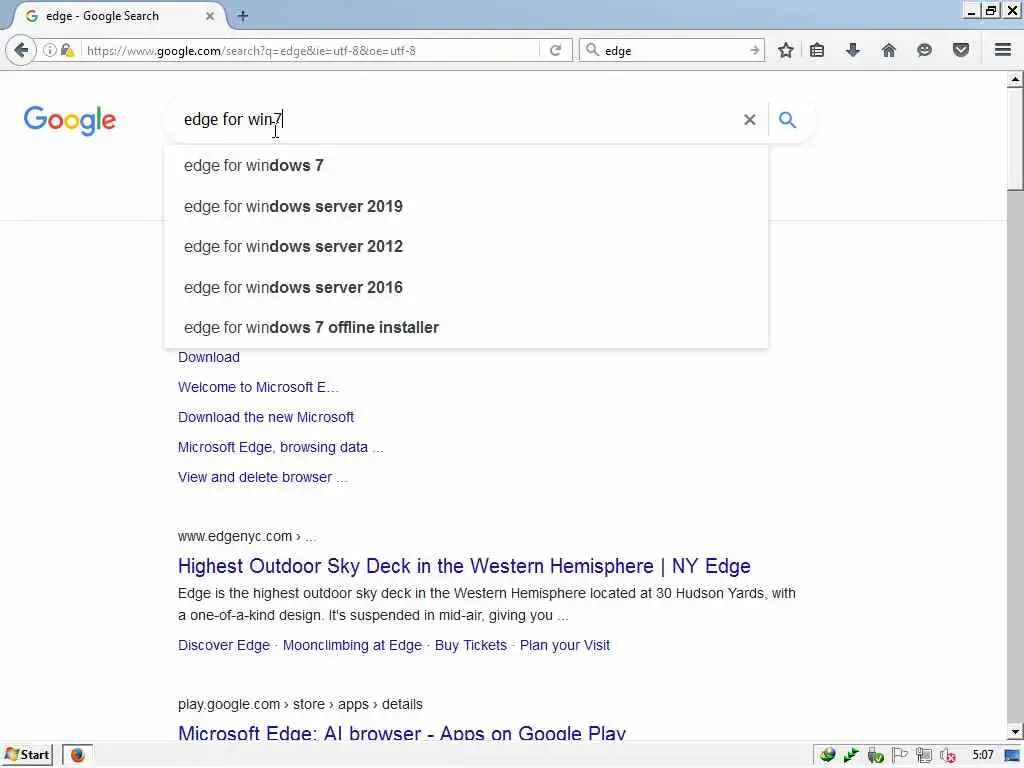Submit Firefox search box with the arrow icon
Image resolution: width=1024 pixels, height=768 pixels.
click(754, 50)
